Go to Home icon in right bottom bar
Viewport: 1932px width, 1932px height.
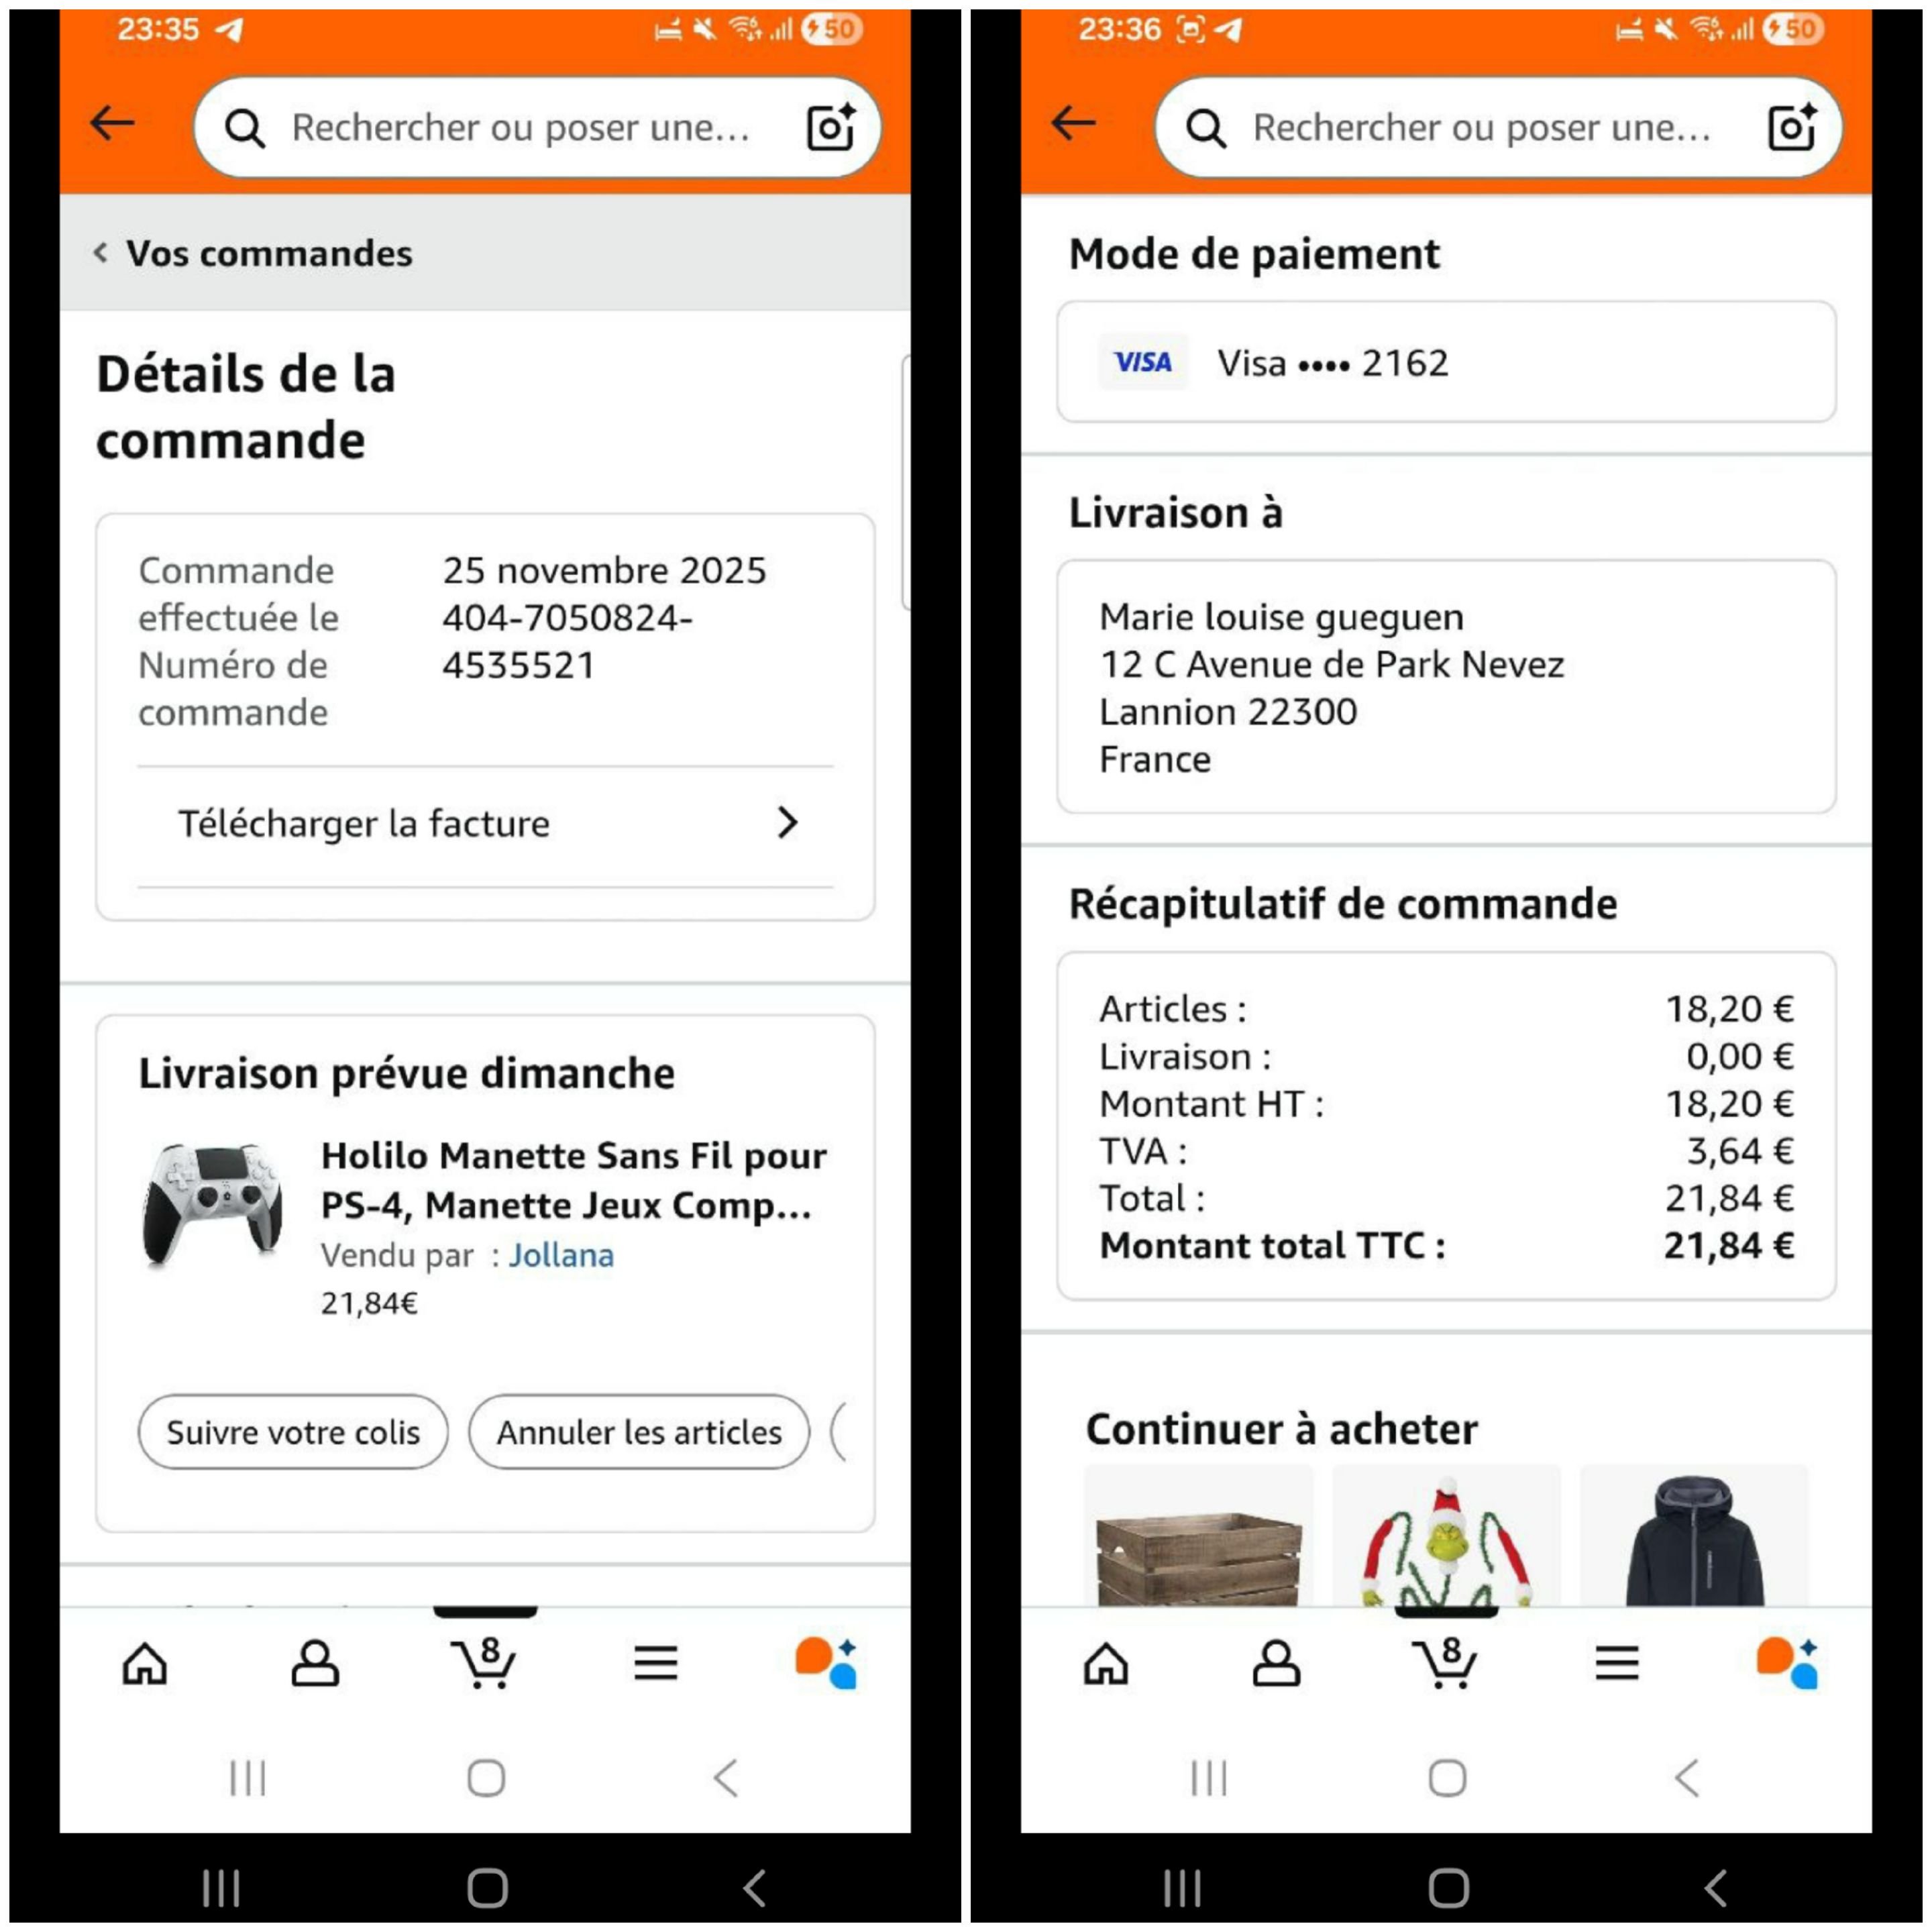coord(1106,1663)
